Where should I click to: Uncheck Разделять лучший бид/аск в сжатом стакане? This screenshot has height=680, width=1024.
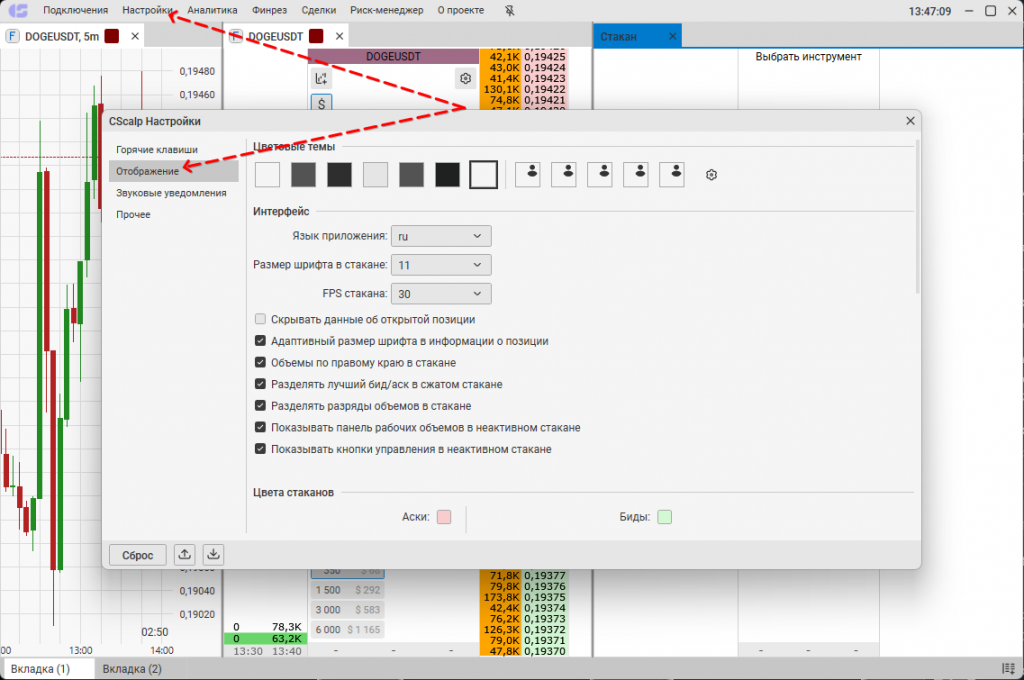[261, 384]
